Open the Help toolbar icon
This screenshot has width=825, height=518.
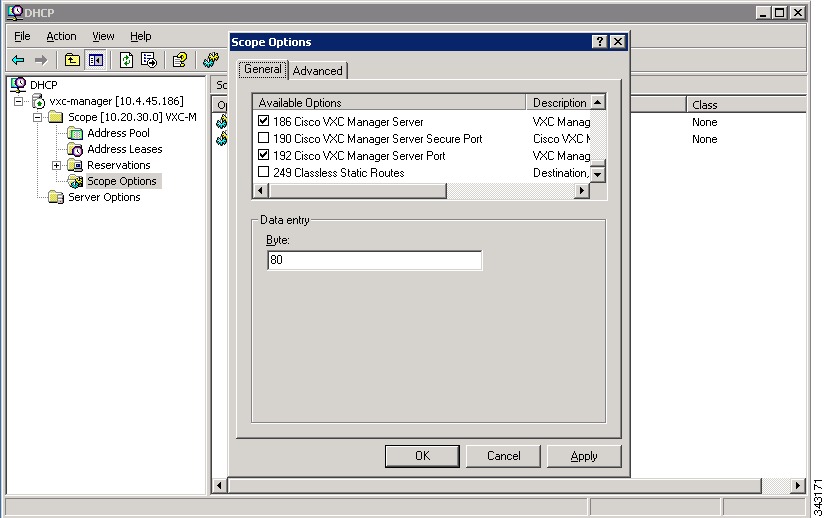click(x=180, y=60)
